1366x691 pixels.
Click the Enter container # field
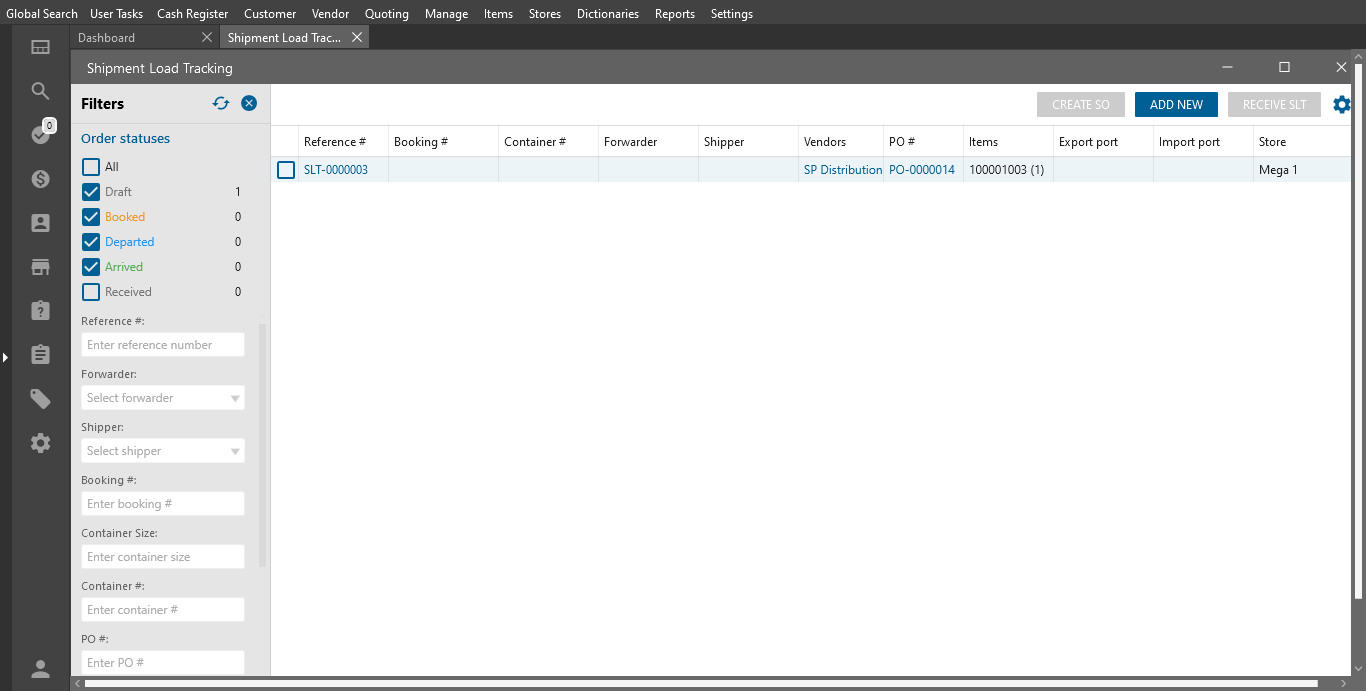(x=163, y=610)
